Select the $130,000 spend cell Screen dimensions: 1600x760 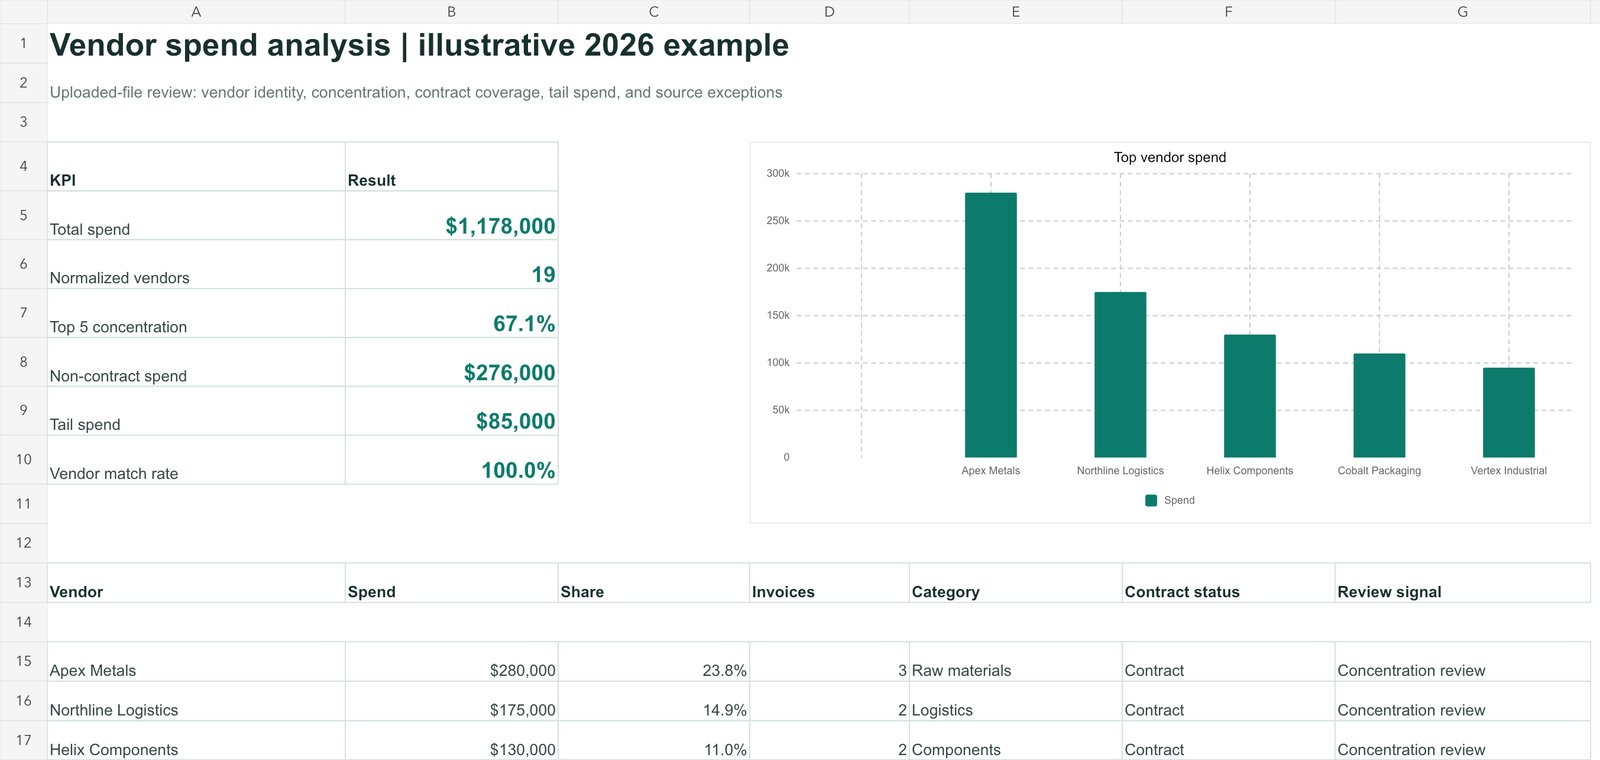pyautogui.click(x=452, y=740)
